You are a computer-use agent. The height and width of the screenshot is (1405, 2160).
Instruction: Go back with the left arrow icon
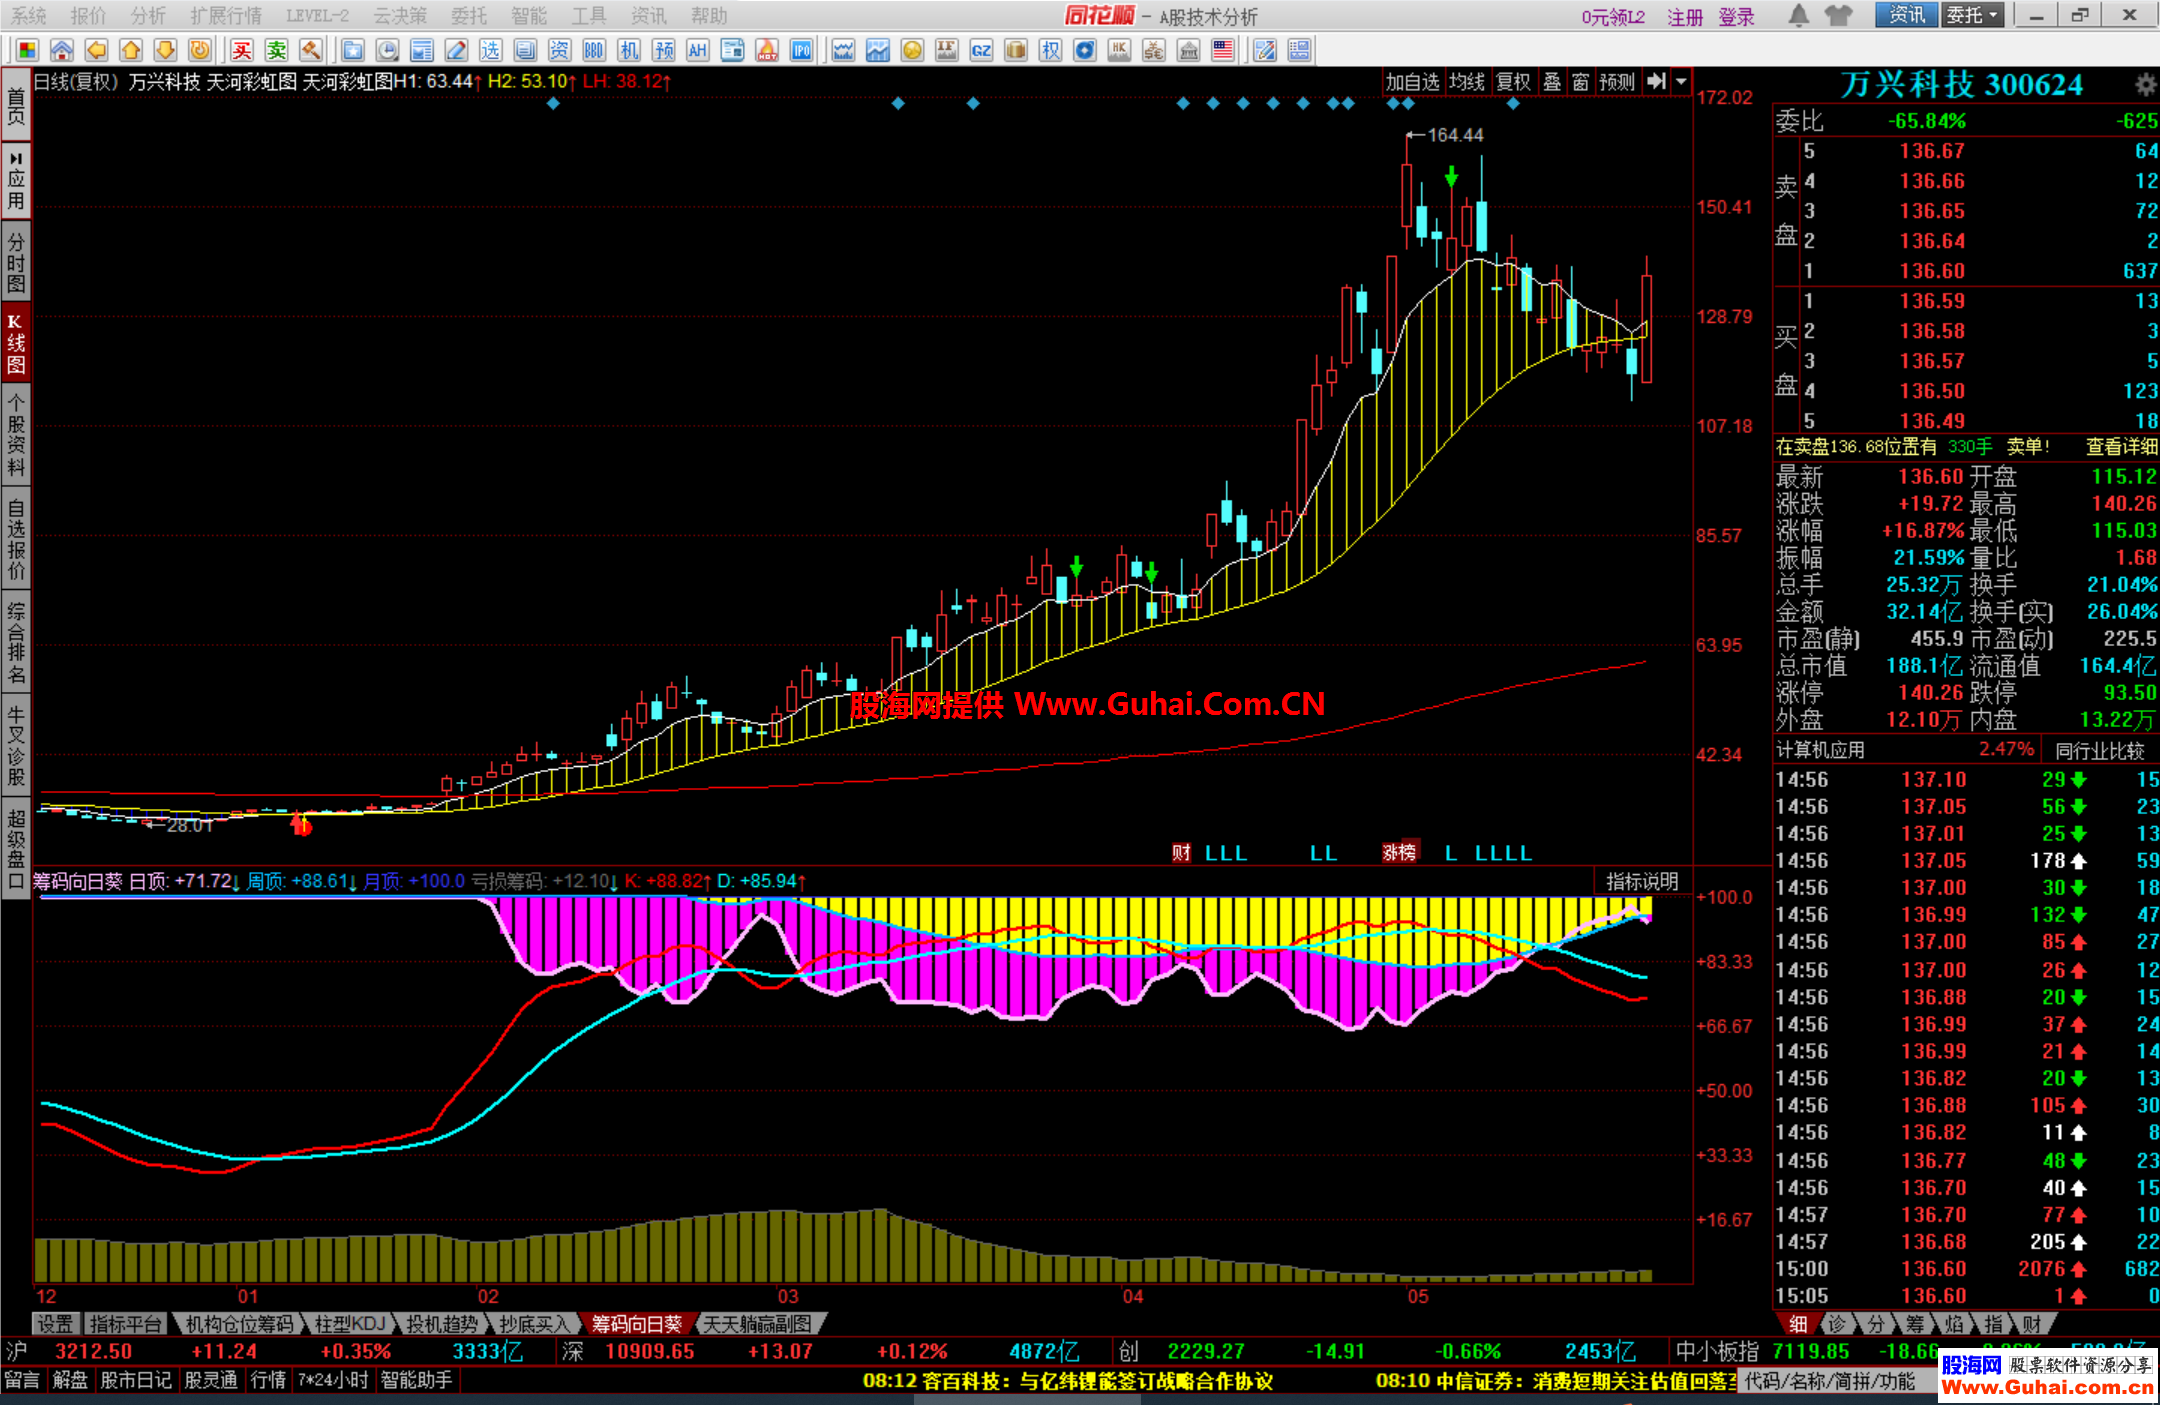96,50
